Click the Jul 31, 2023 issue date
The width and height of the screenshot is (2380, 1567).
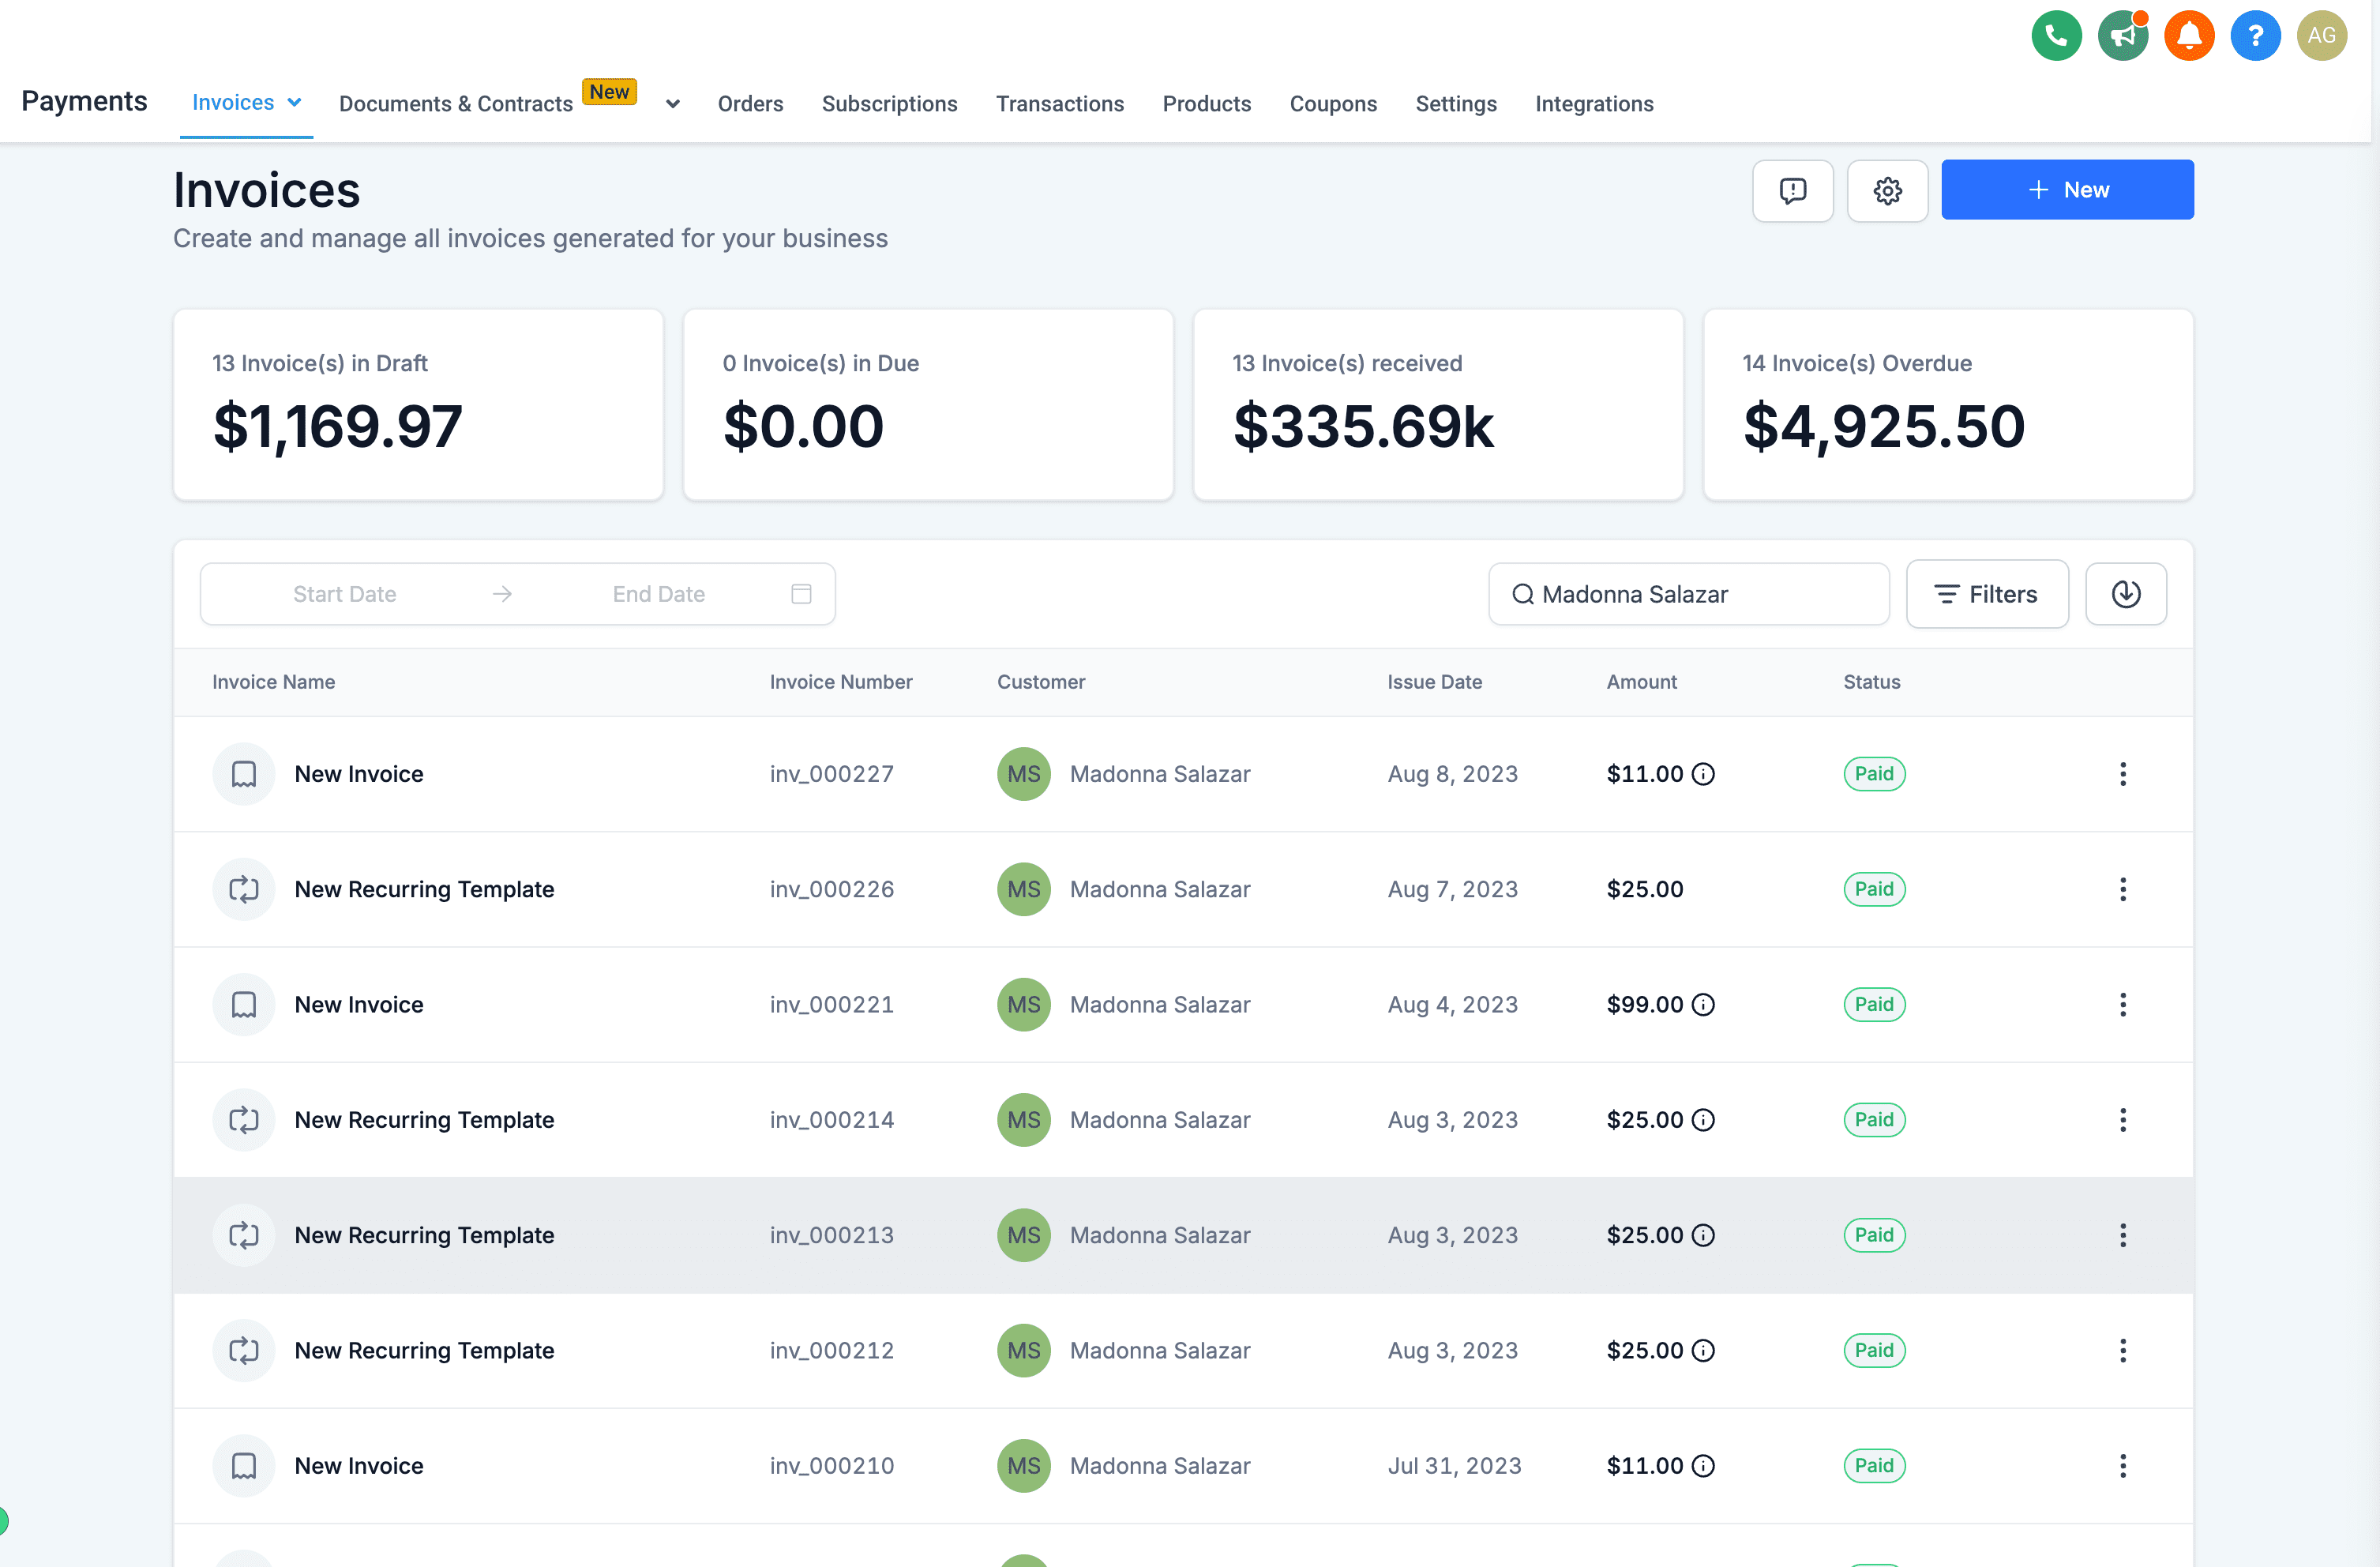1454,1466
